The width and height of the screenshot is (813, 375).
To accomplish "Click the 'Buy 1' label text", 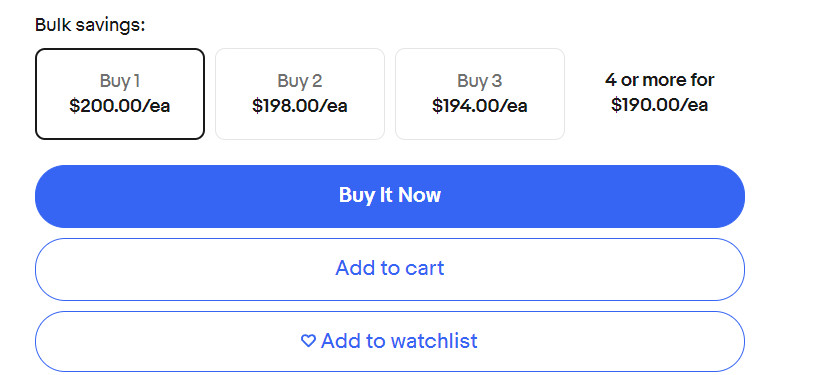I will point(120,81).
